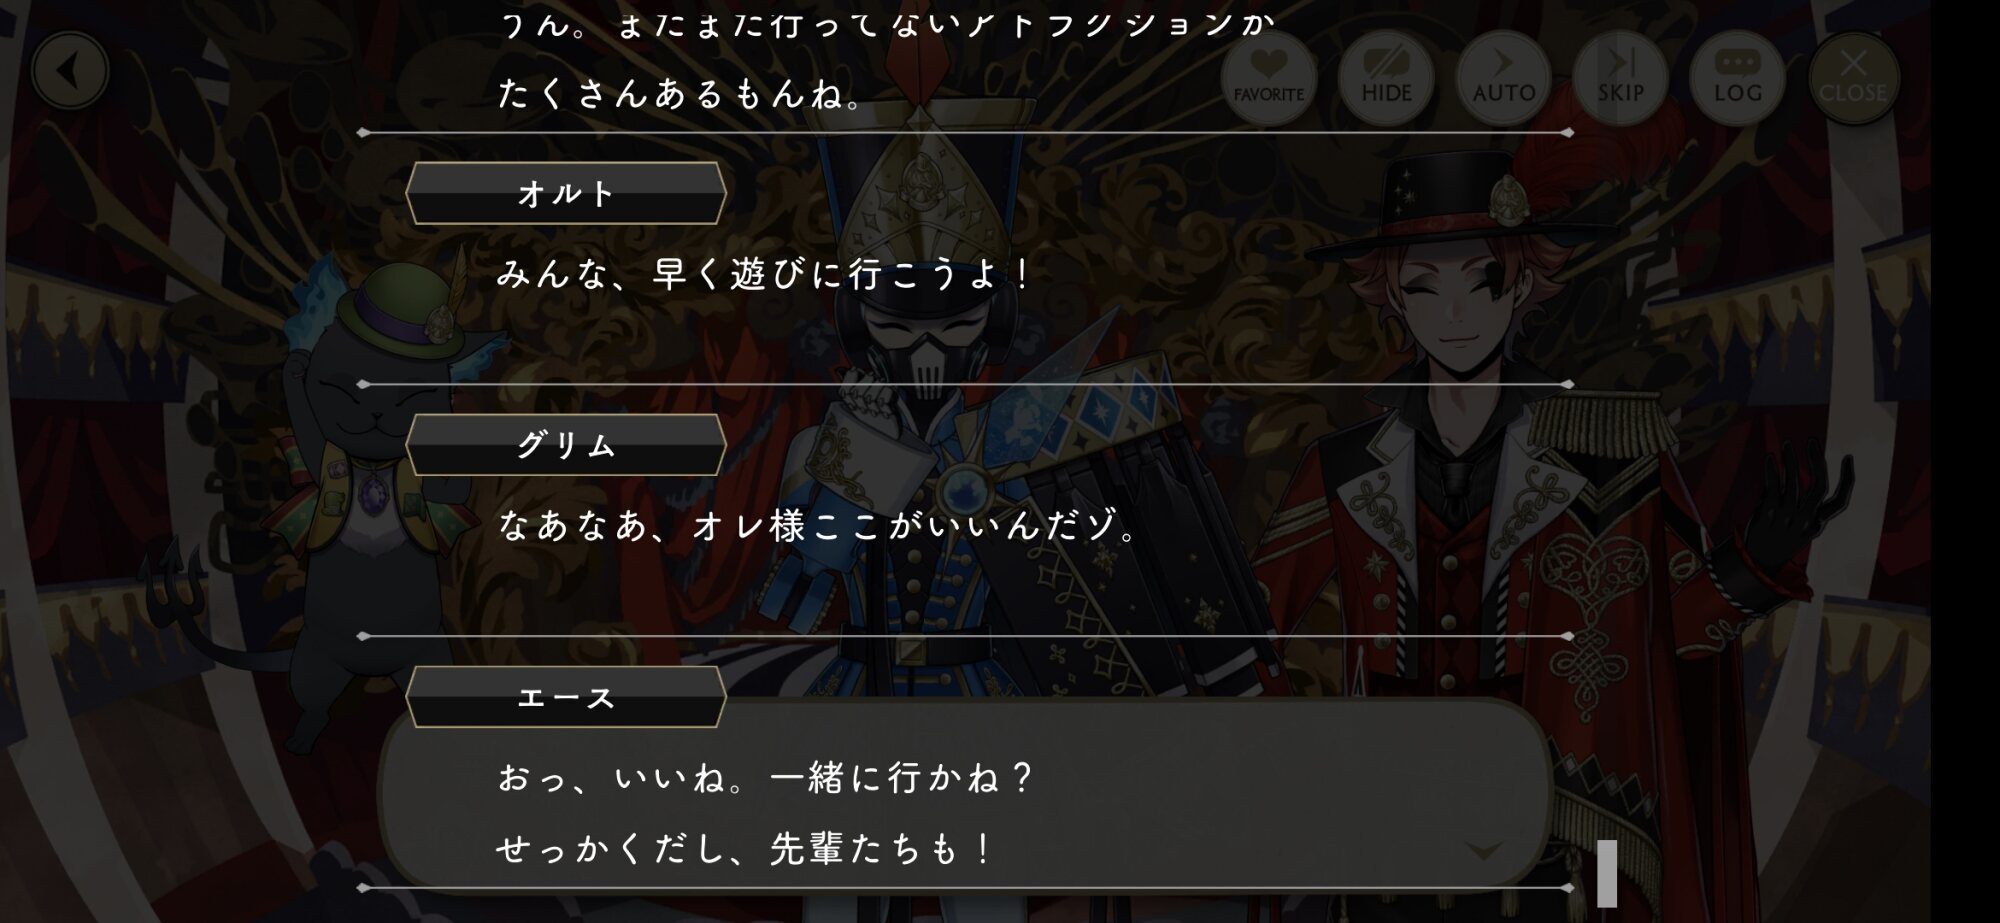This screenshot has width=2000, height=923.
Task: Select the オルト name label
Action: (565, 193)
